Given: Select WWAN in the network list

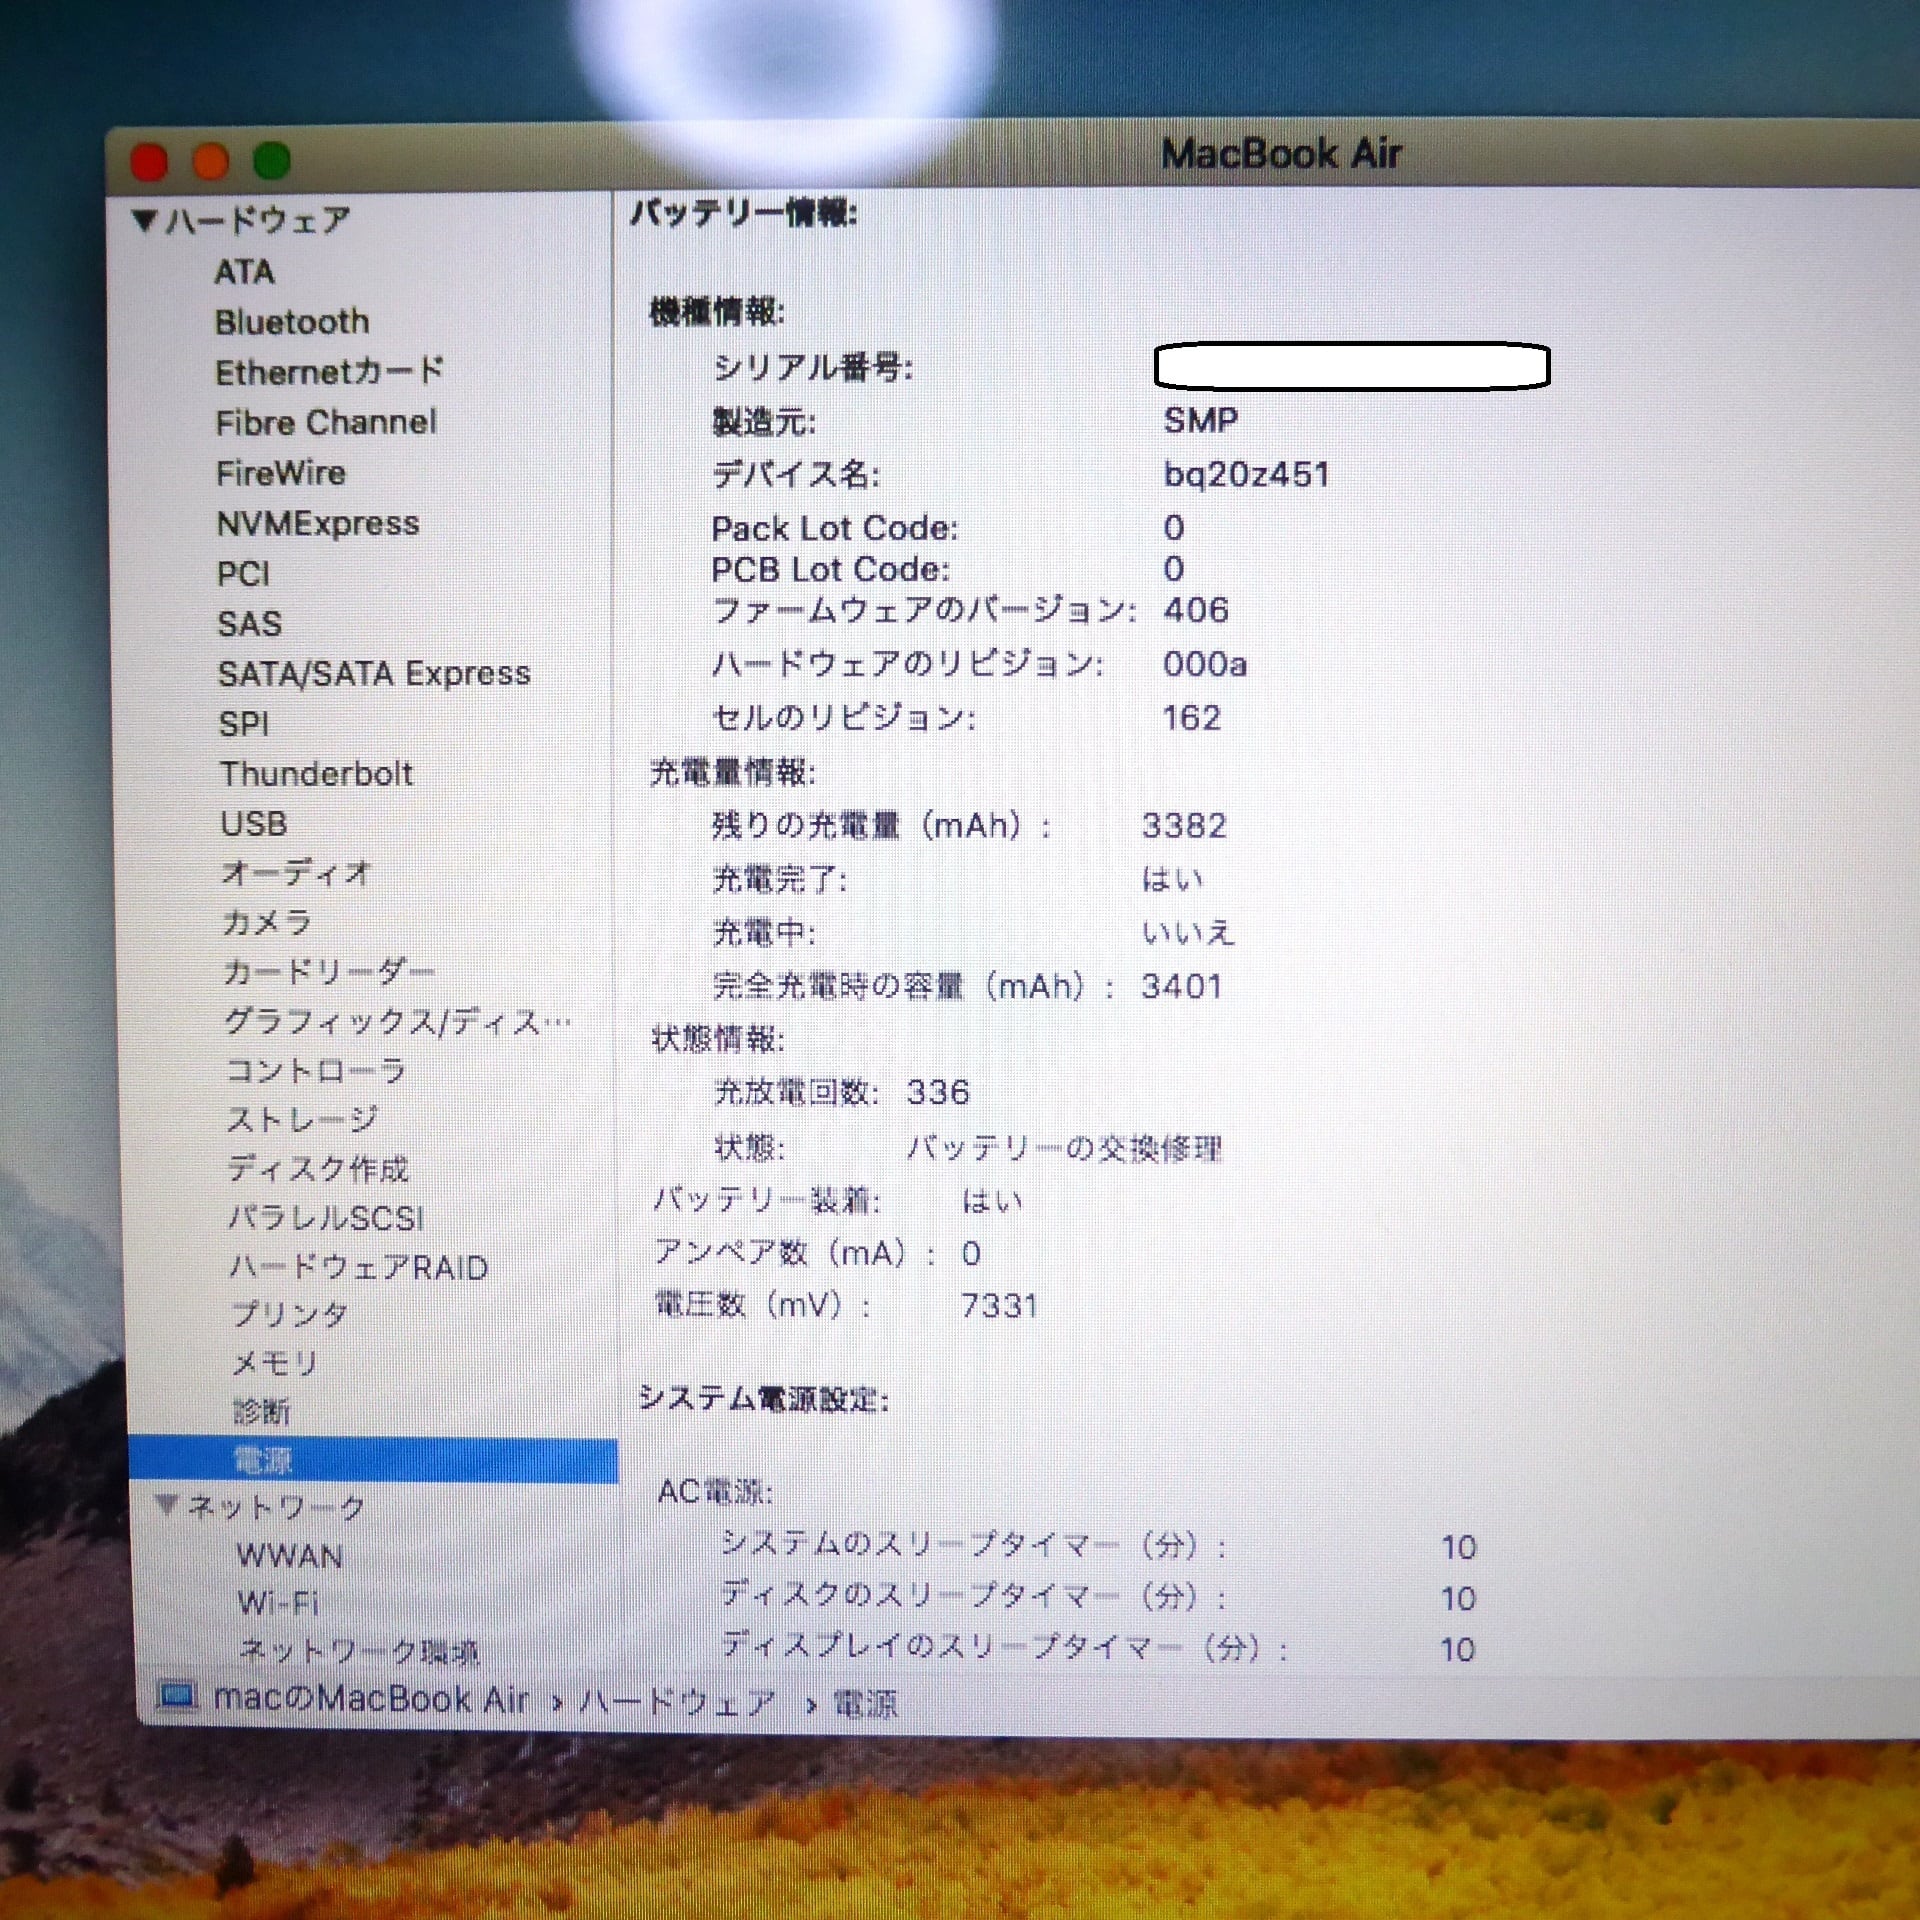Looking at the screenshot, I should coord(289,1556).
